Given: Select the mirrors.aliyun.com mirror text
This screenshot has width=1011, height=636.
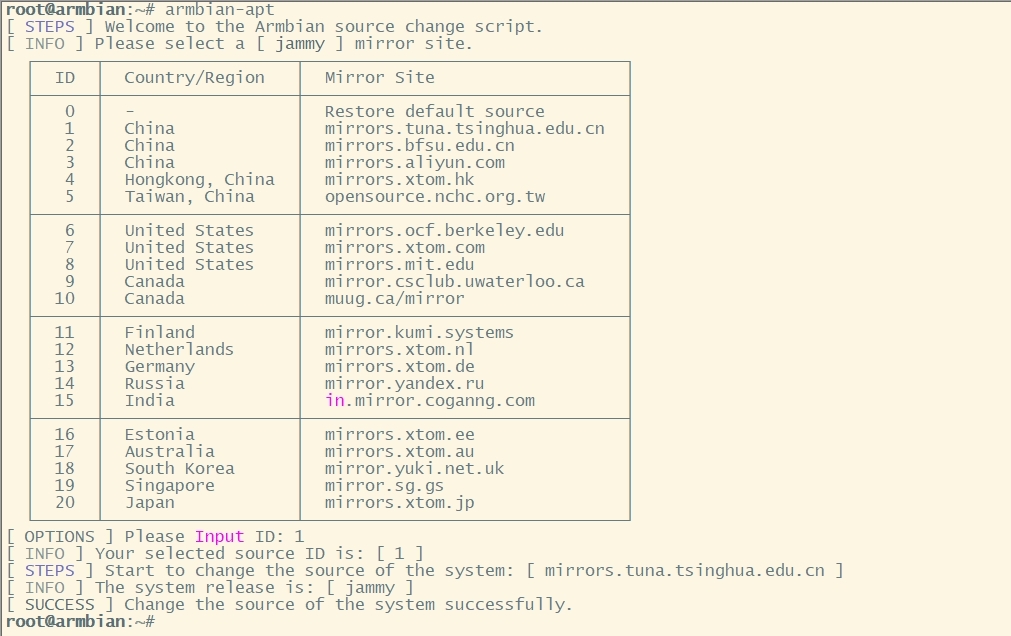Looking at the screenshot, I should coord(414,163).
